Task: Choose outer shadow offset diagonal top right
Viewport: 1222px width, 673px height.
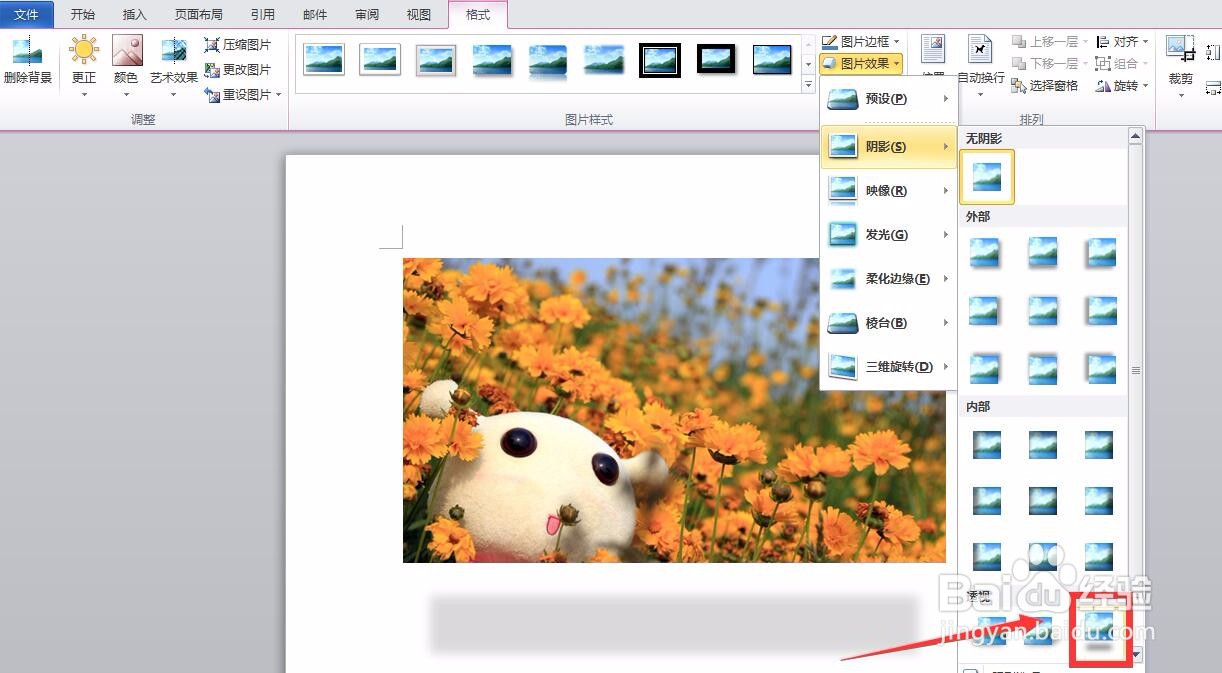Action: pos(984,368)
